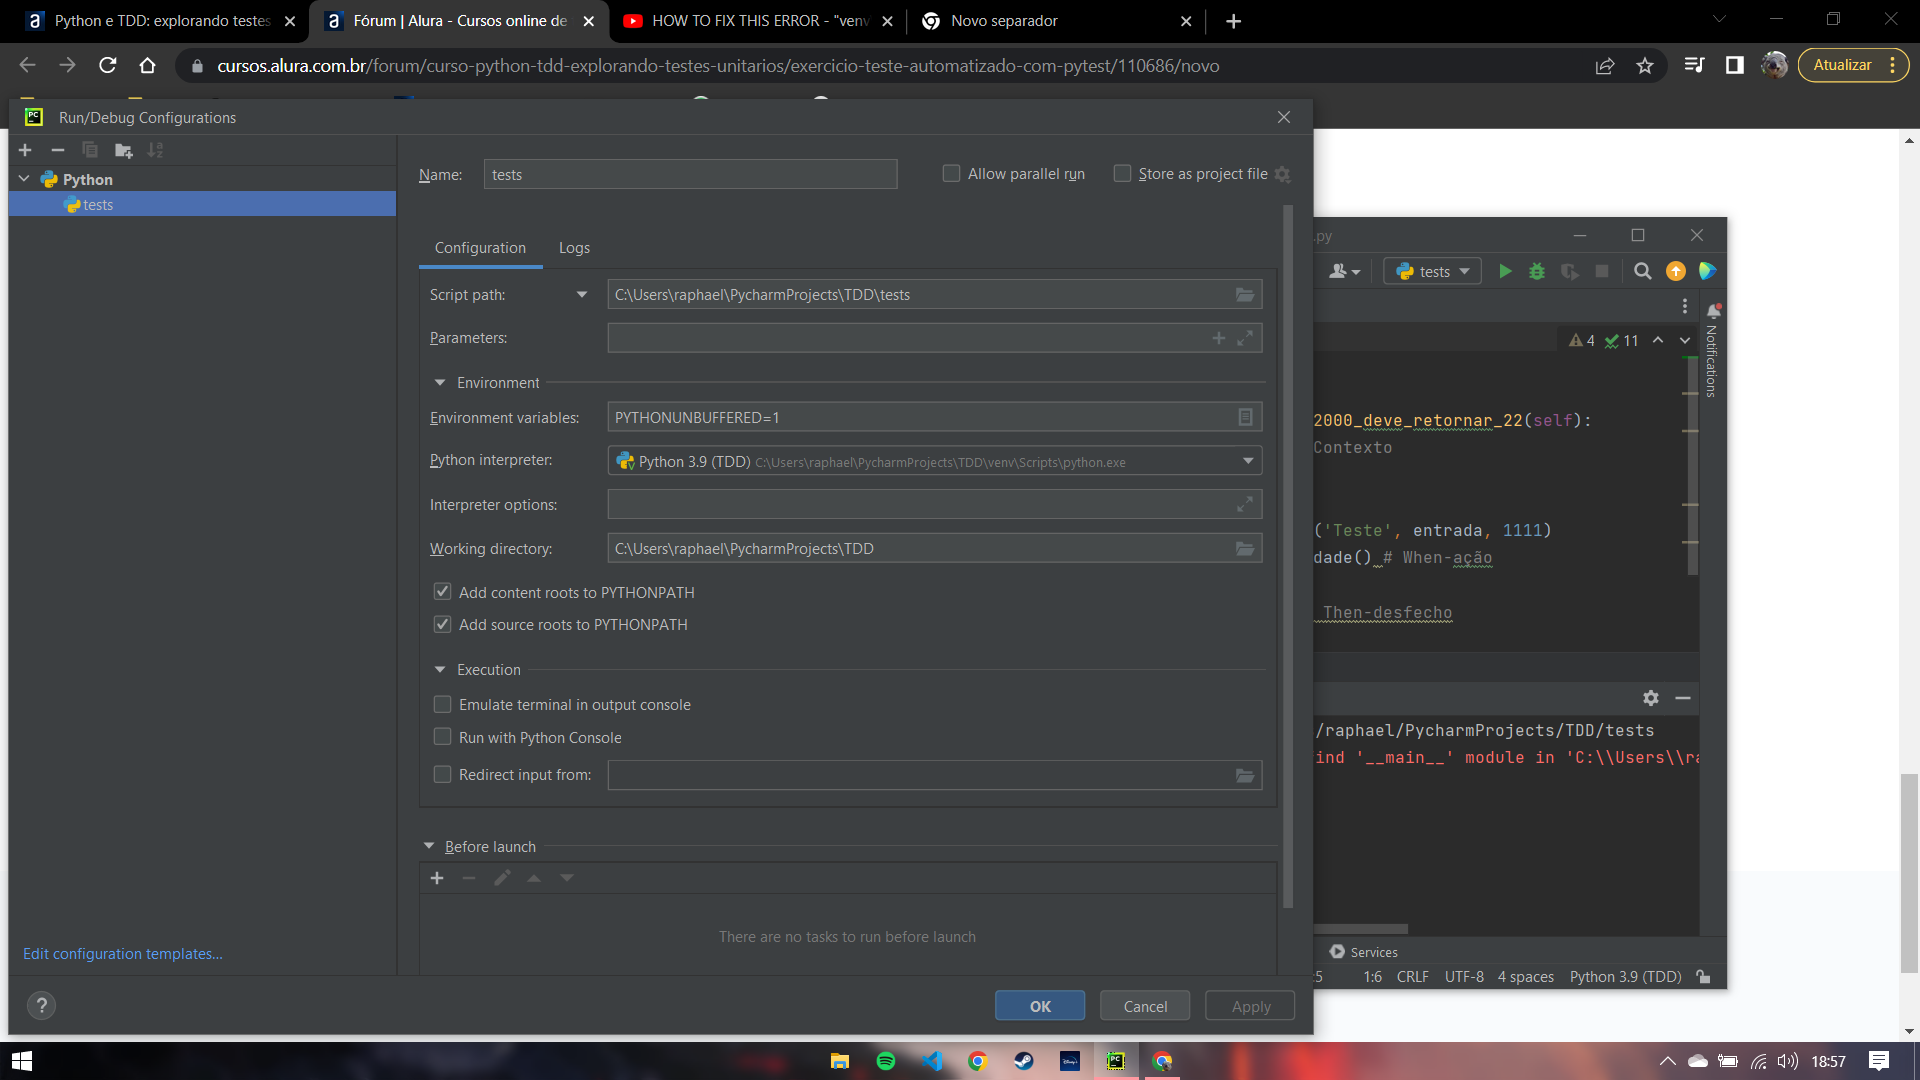Collapse Python tree node
Screen dimensions: 1920x1080
[24, 179]
